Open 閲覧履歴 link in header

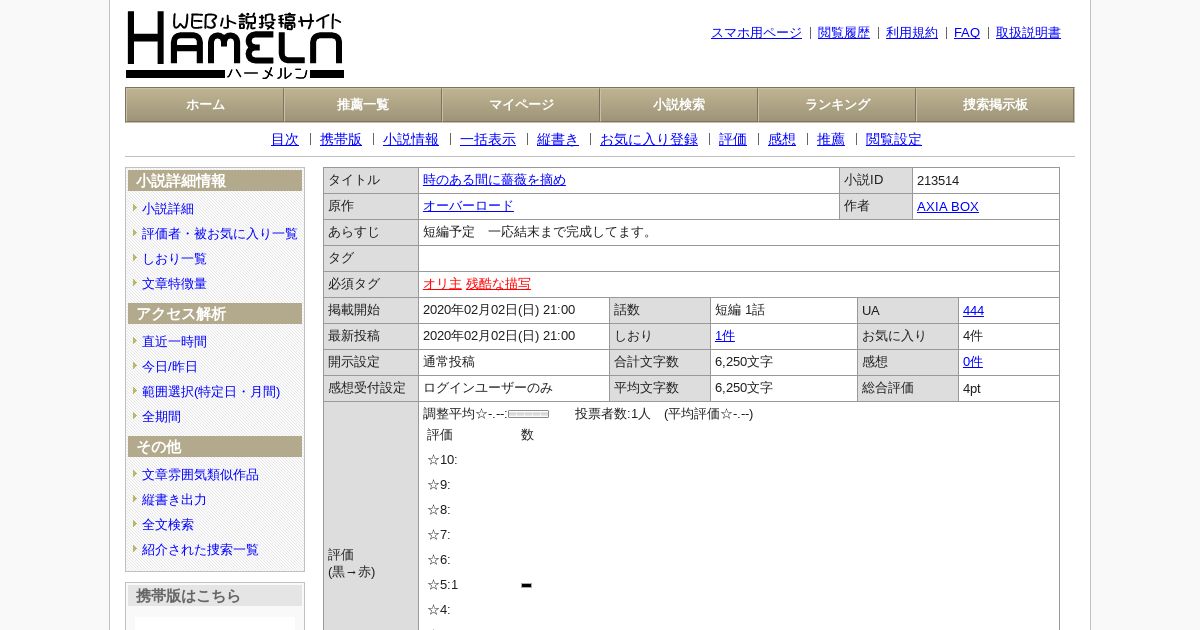[844, 33]
